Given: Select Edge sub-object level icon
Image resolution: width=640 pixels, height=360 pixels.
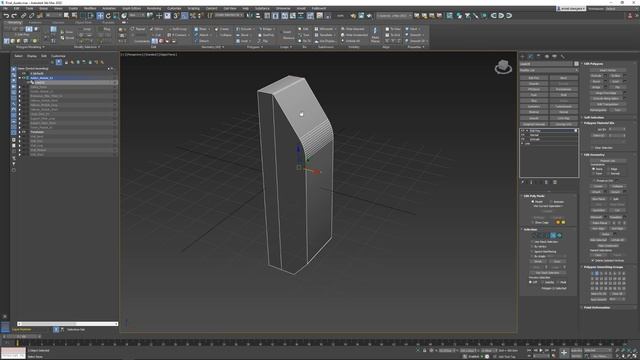Looking at the screenshot, I should tap(541, 236).
